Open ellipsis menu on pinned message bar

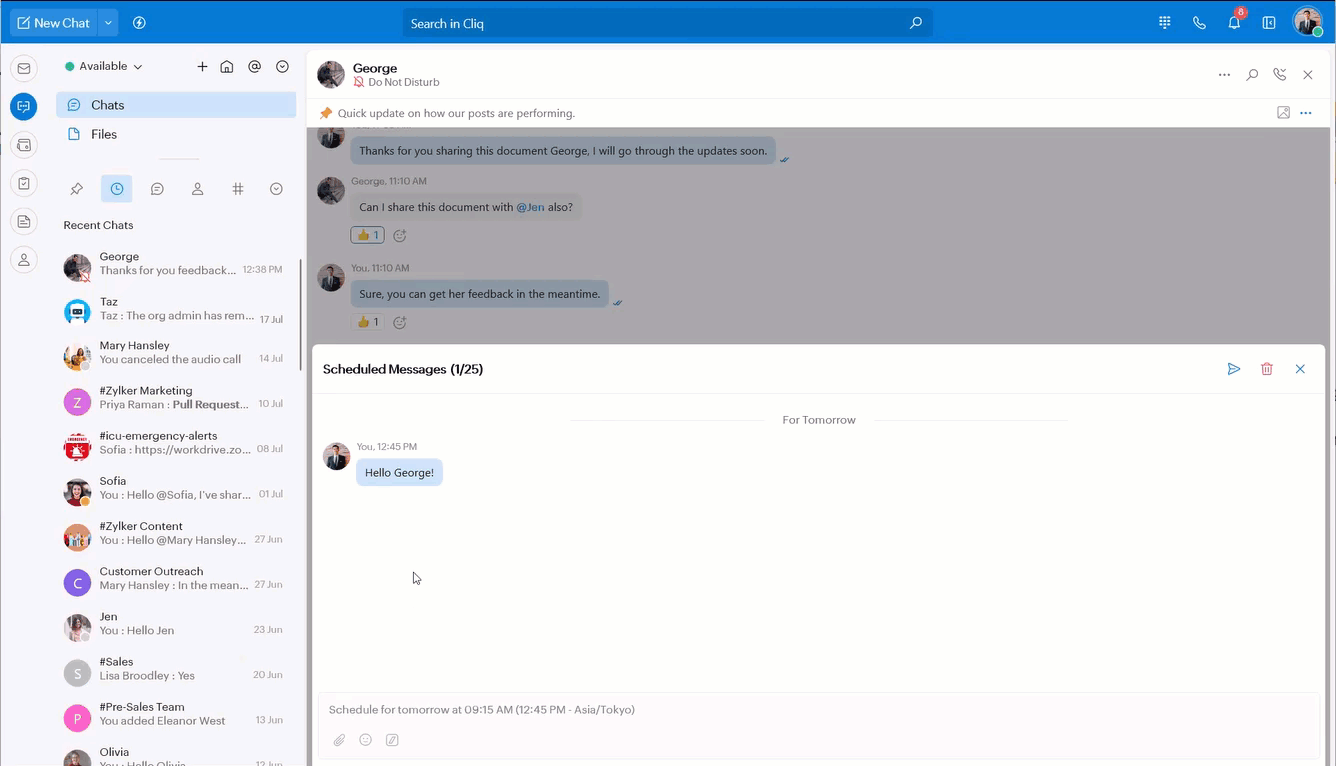coord(1306,113)
